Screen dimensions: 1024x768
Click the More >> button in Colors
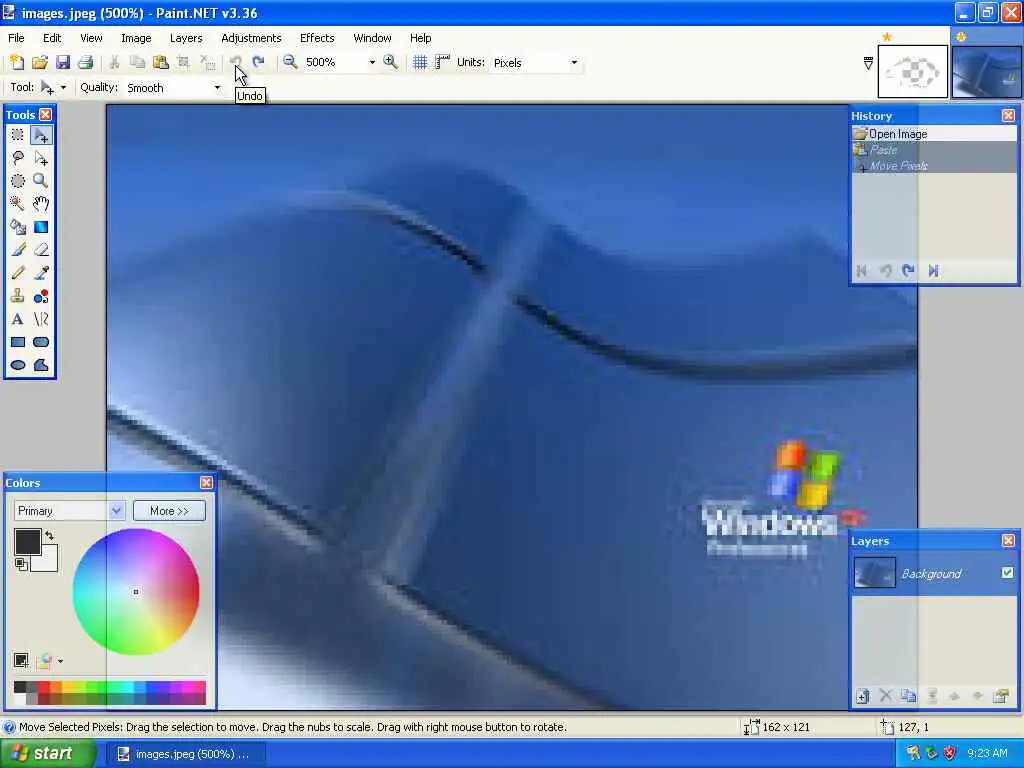coord(169,511)
